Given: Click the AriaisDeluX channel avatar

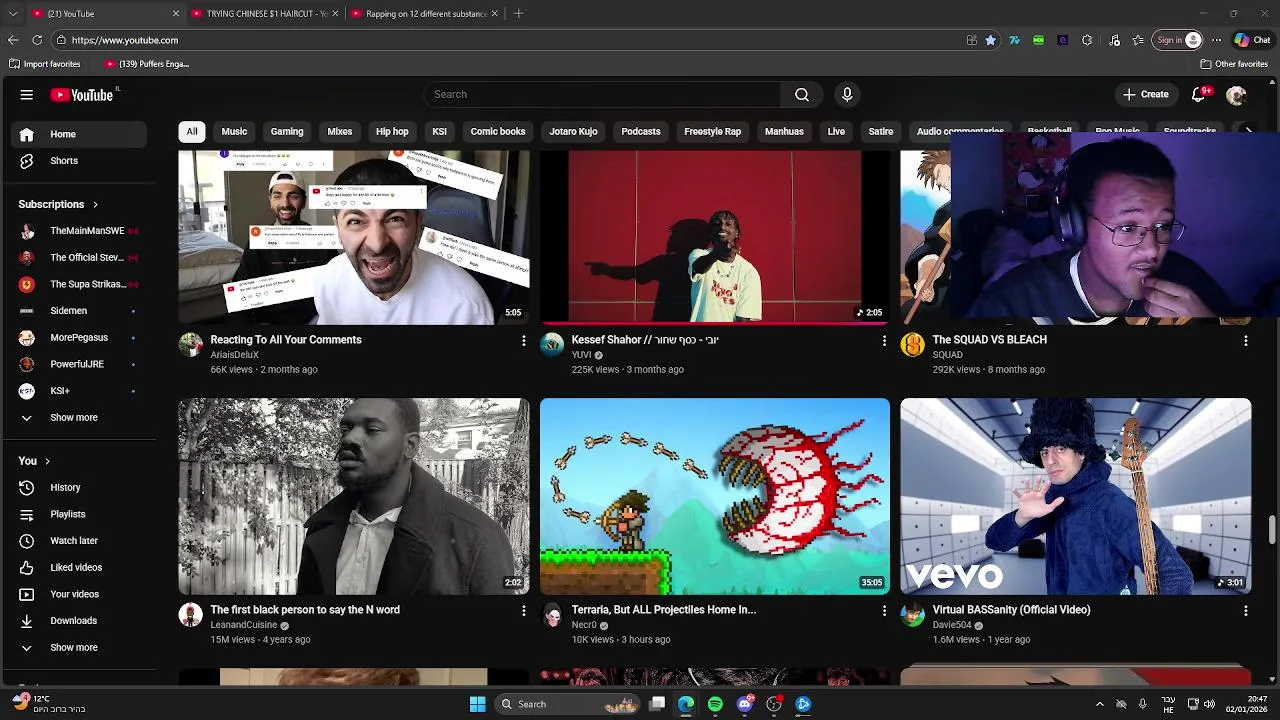Looking at the screenshot, I should click(190, 345).
